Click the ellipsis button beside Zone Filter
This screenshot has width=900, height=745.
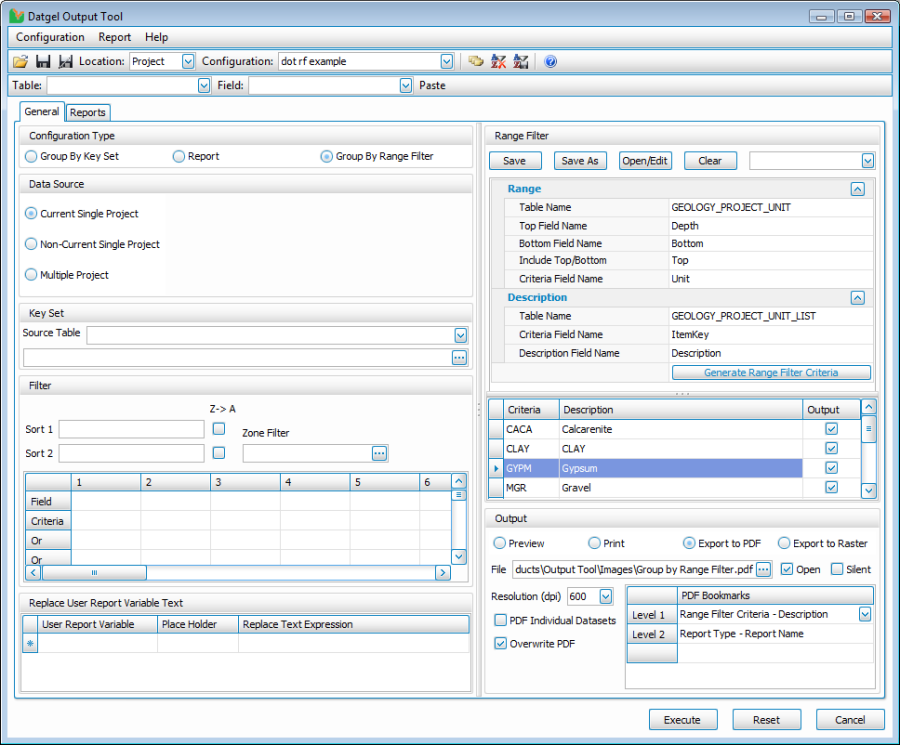pyautogui.click(x=379, y=453)
